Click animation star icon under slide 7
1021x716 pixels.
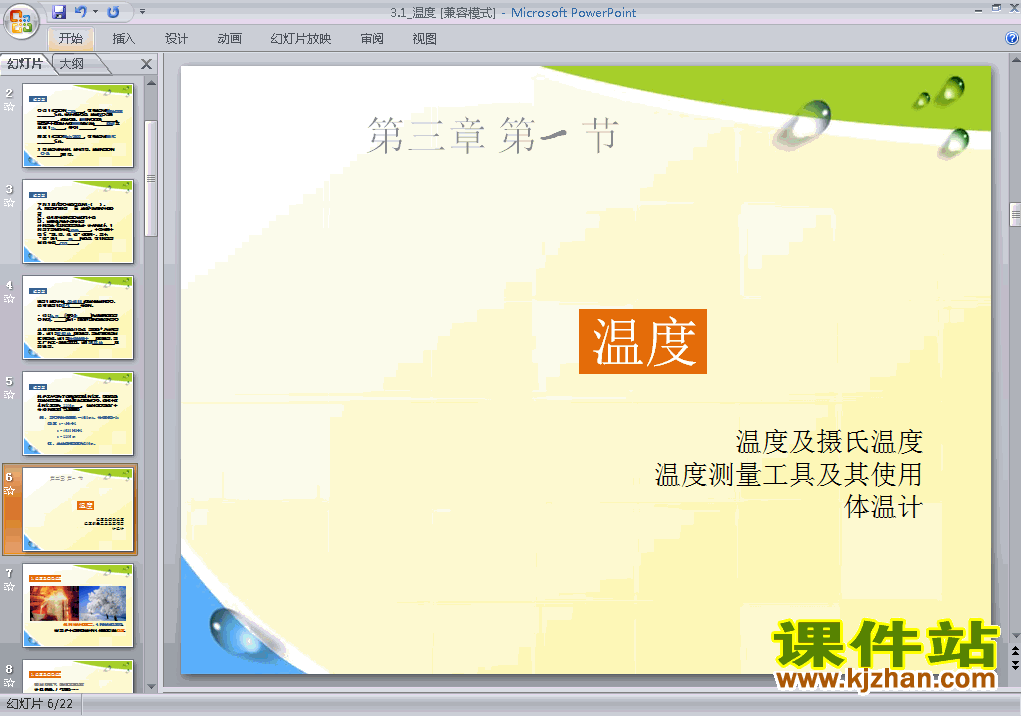[9, 586]
